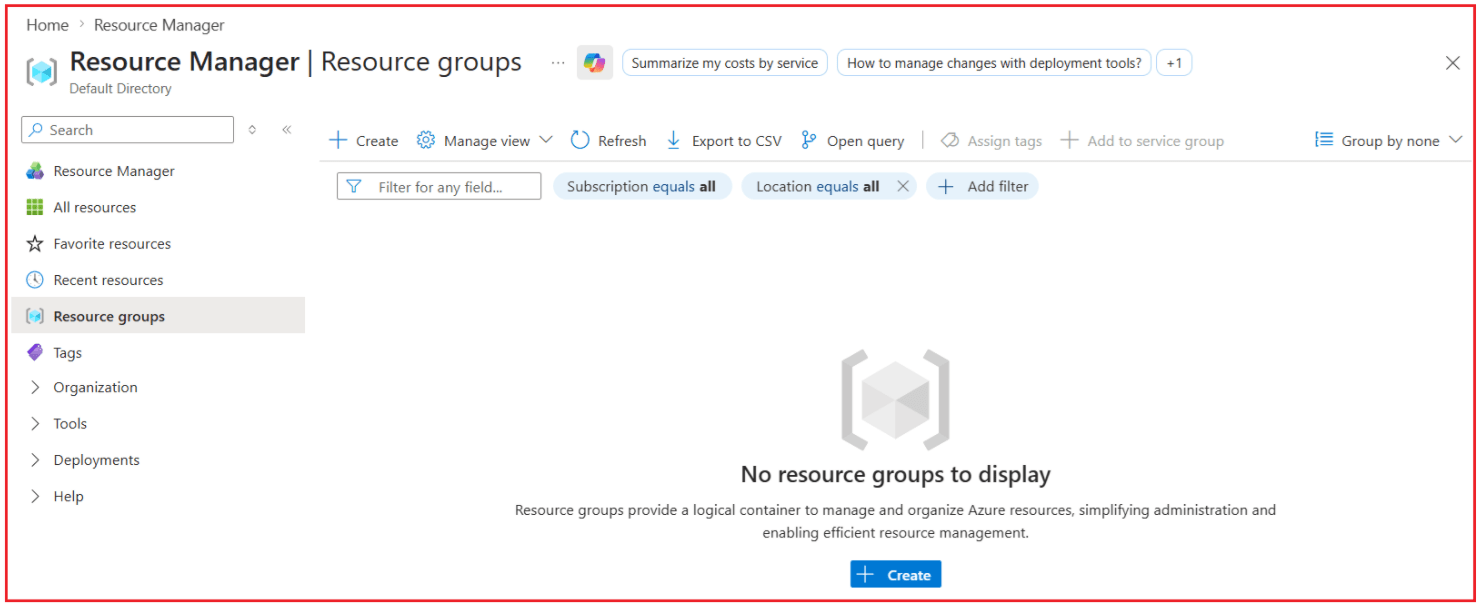
Task: Select the Refresh icon on the toolbar
Action: (x=581, y=140)
